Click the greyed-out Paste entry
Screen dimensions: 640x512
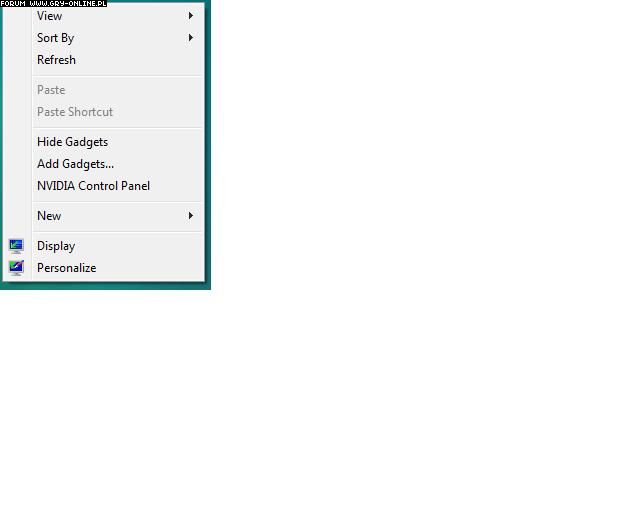(x=51, y=90)
